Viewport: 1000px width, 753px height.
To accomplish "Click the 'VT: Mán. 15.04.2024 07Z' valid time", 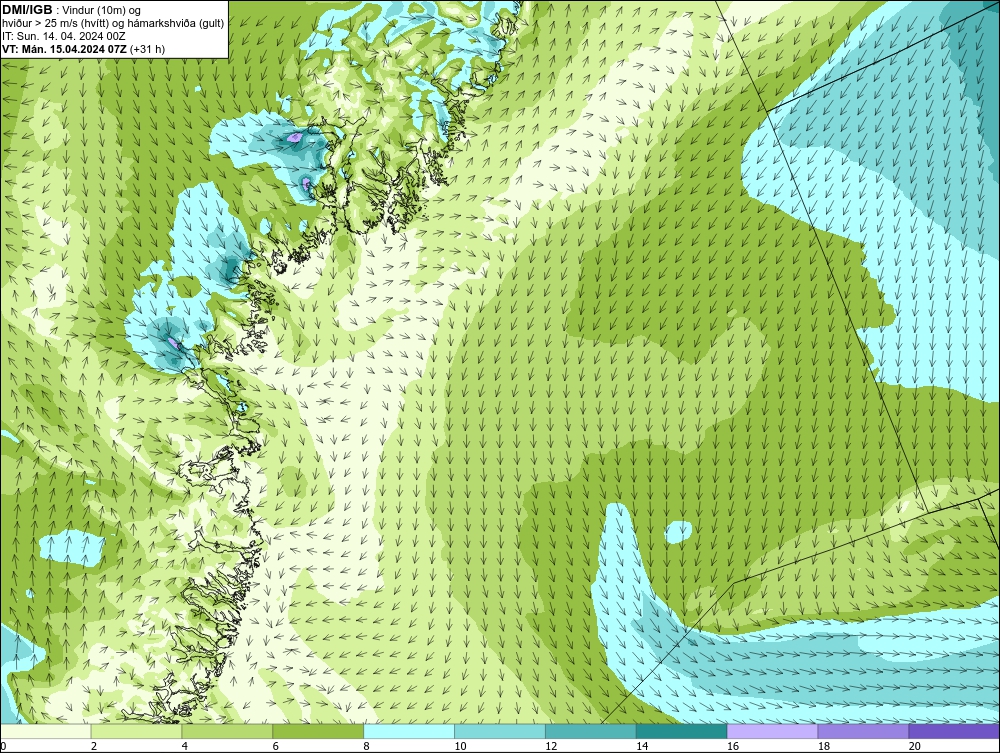I will coord(64,49).
